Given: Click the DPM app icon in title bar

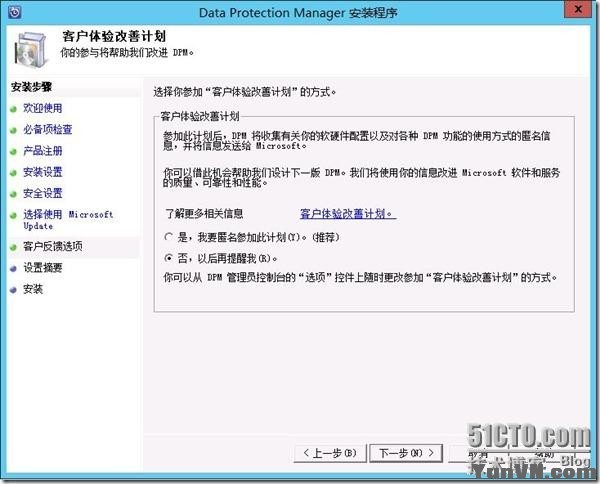Looking at the screenshot, I should point(15,12).
